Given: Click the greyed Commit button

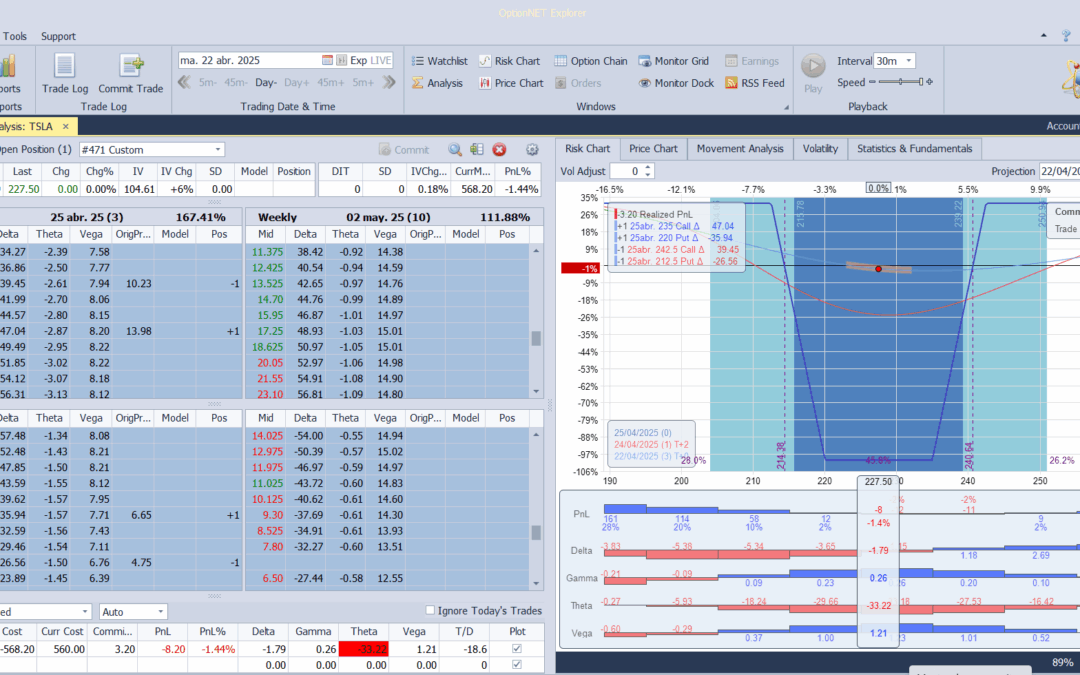Looking at the screenshot, I should point(404,149).
